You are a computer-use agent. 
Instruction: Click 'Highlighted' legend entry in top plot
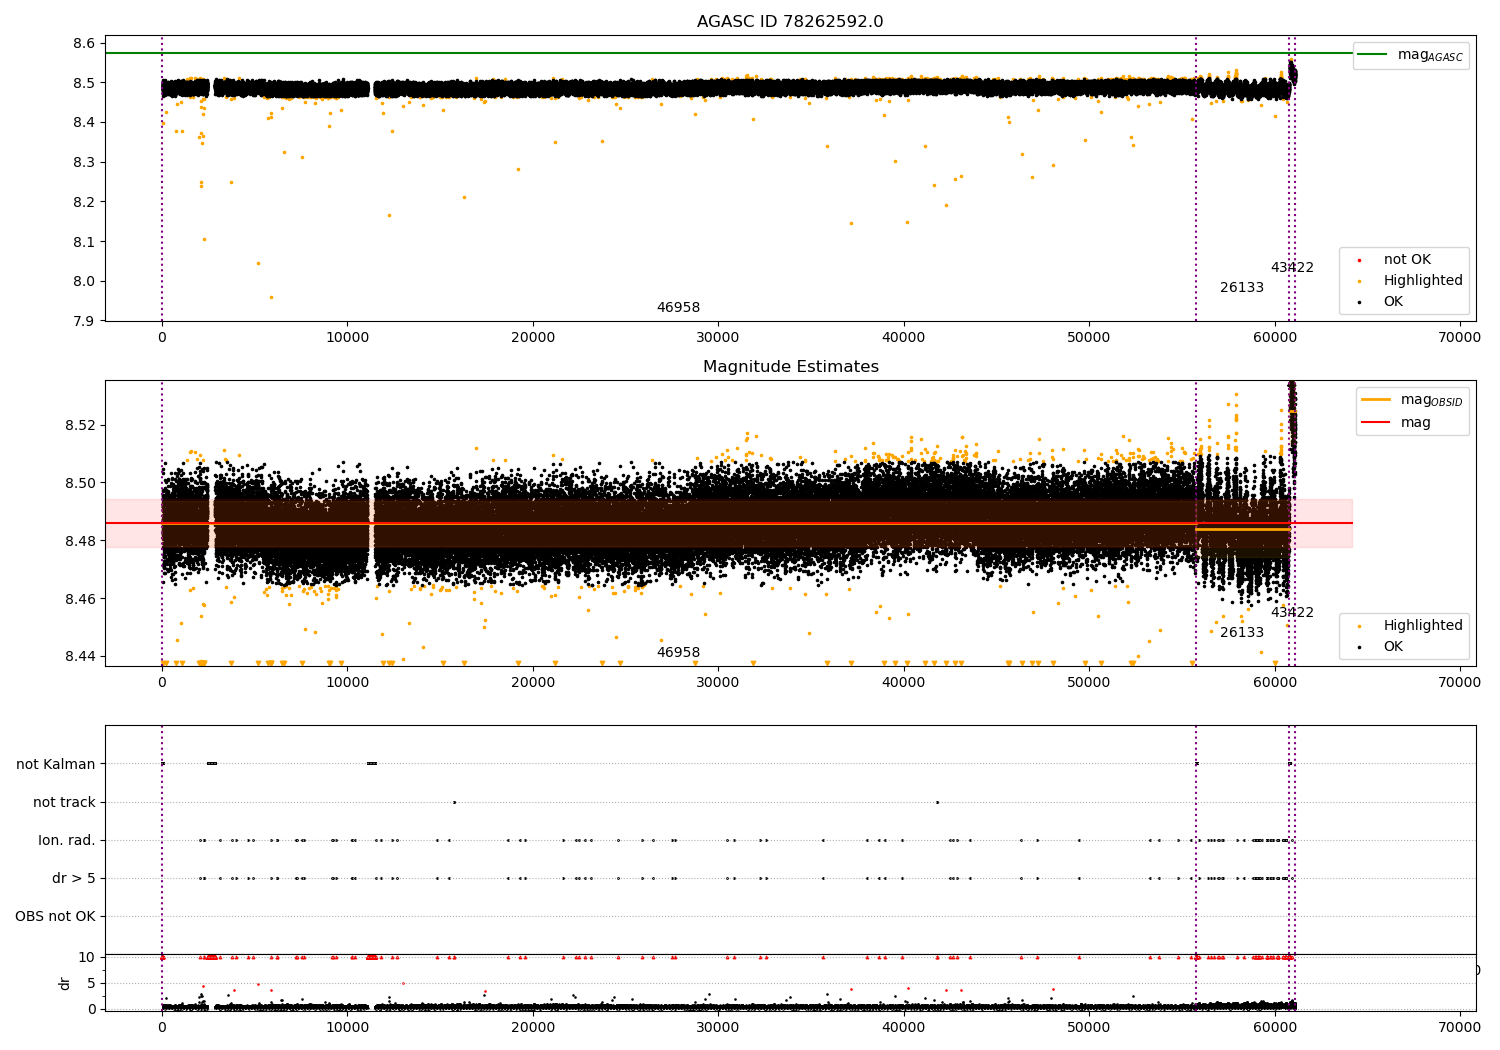pos(1422,281)
